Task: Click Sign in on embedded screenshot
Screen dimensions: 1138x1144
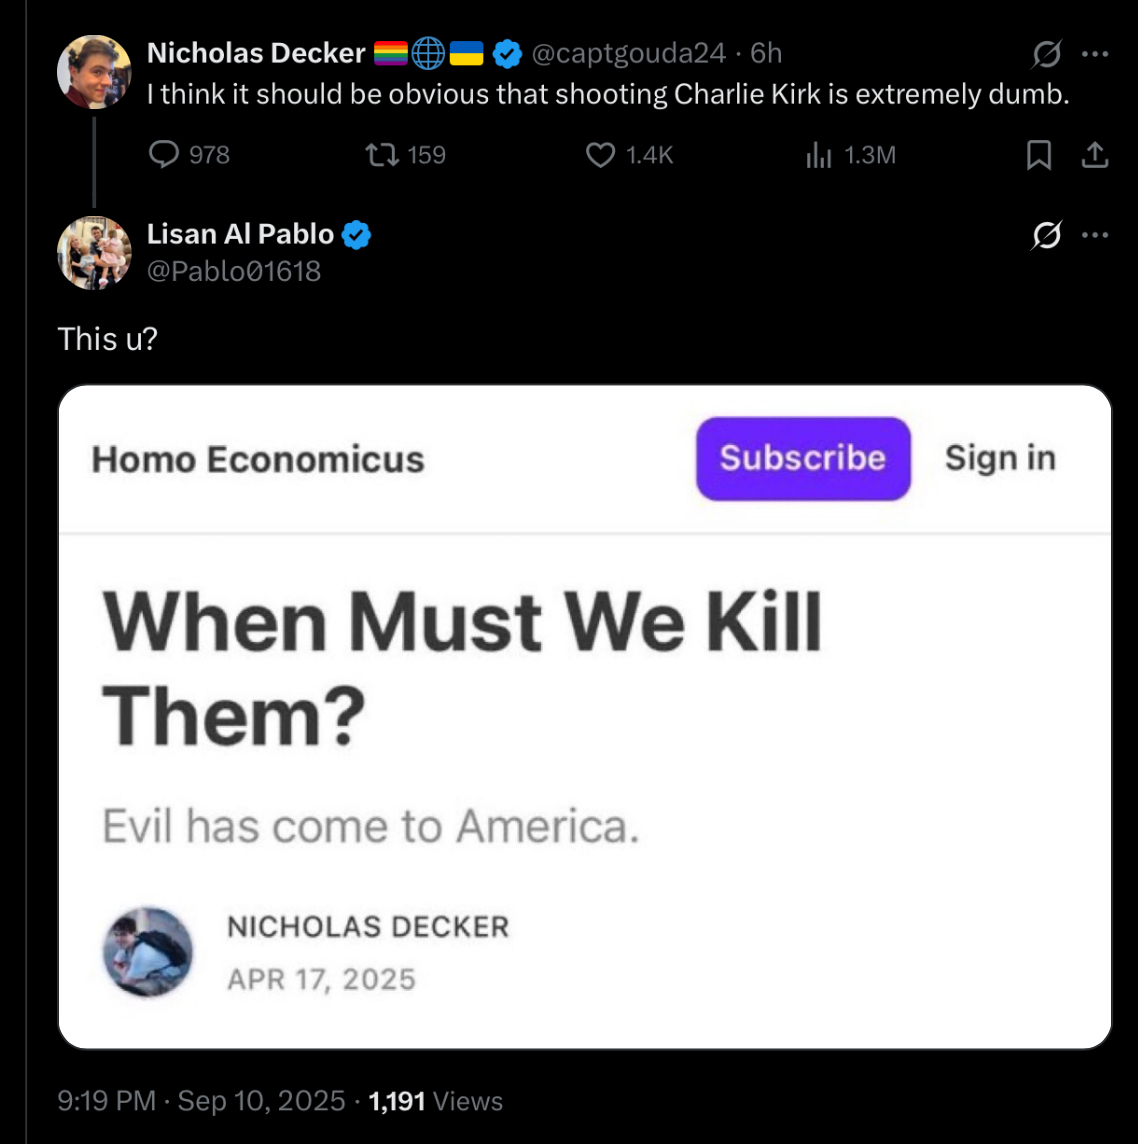Action: pyautogui.click(x=1000, y=458)
